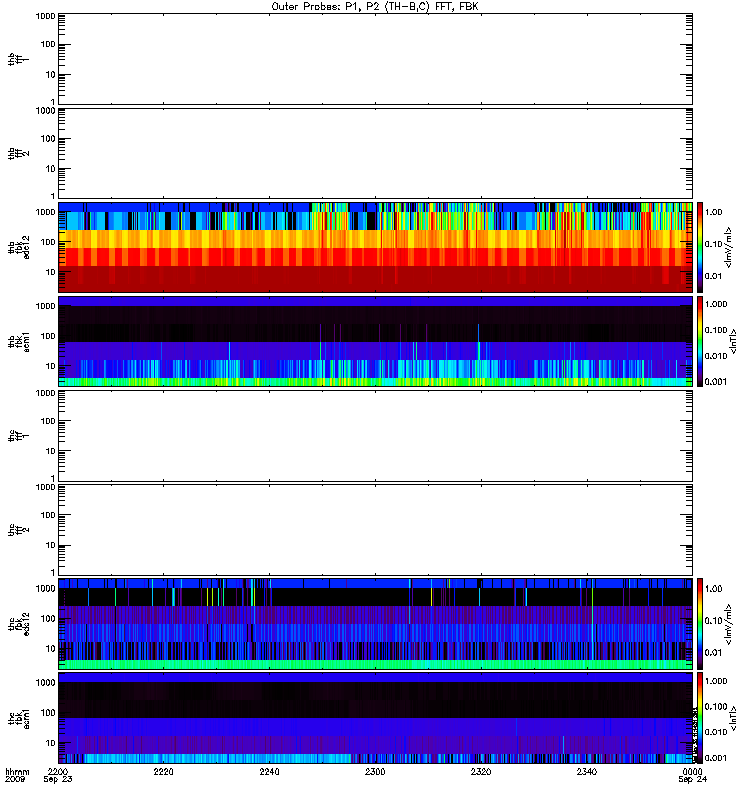Click the "100" tick of thb fff 2 panel
Screen dimensions: 750x800
(x=48, y=139)
